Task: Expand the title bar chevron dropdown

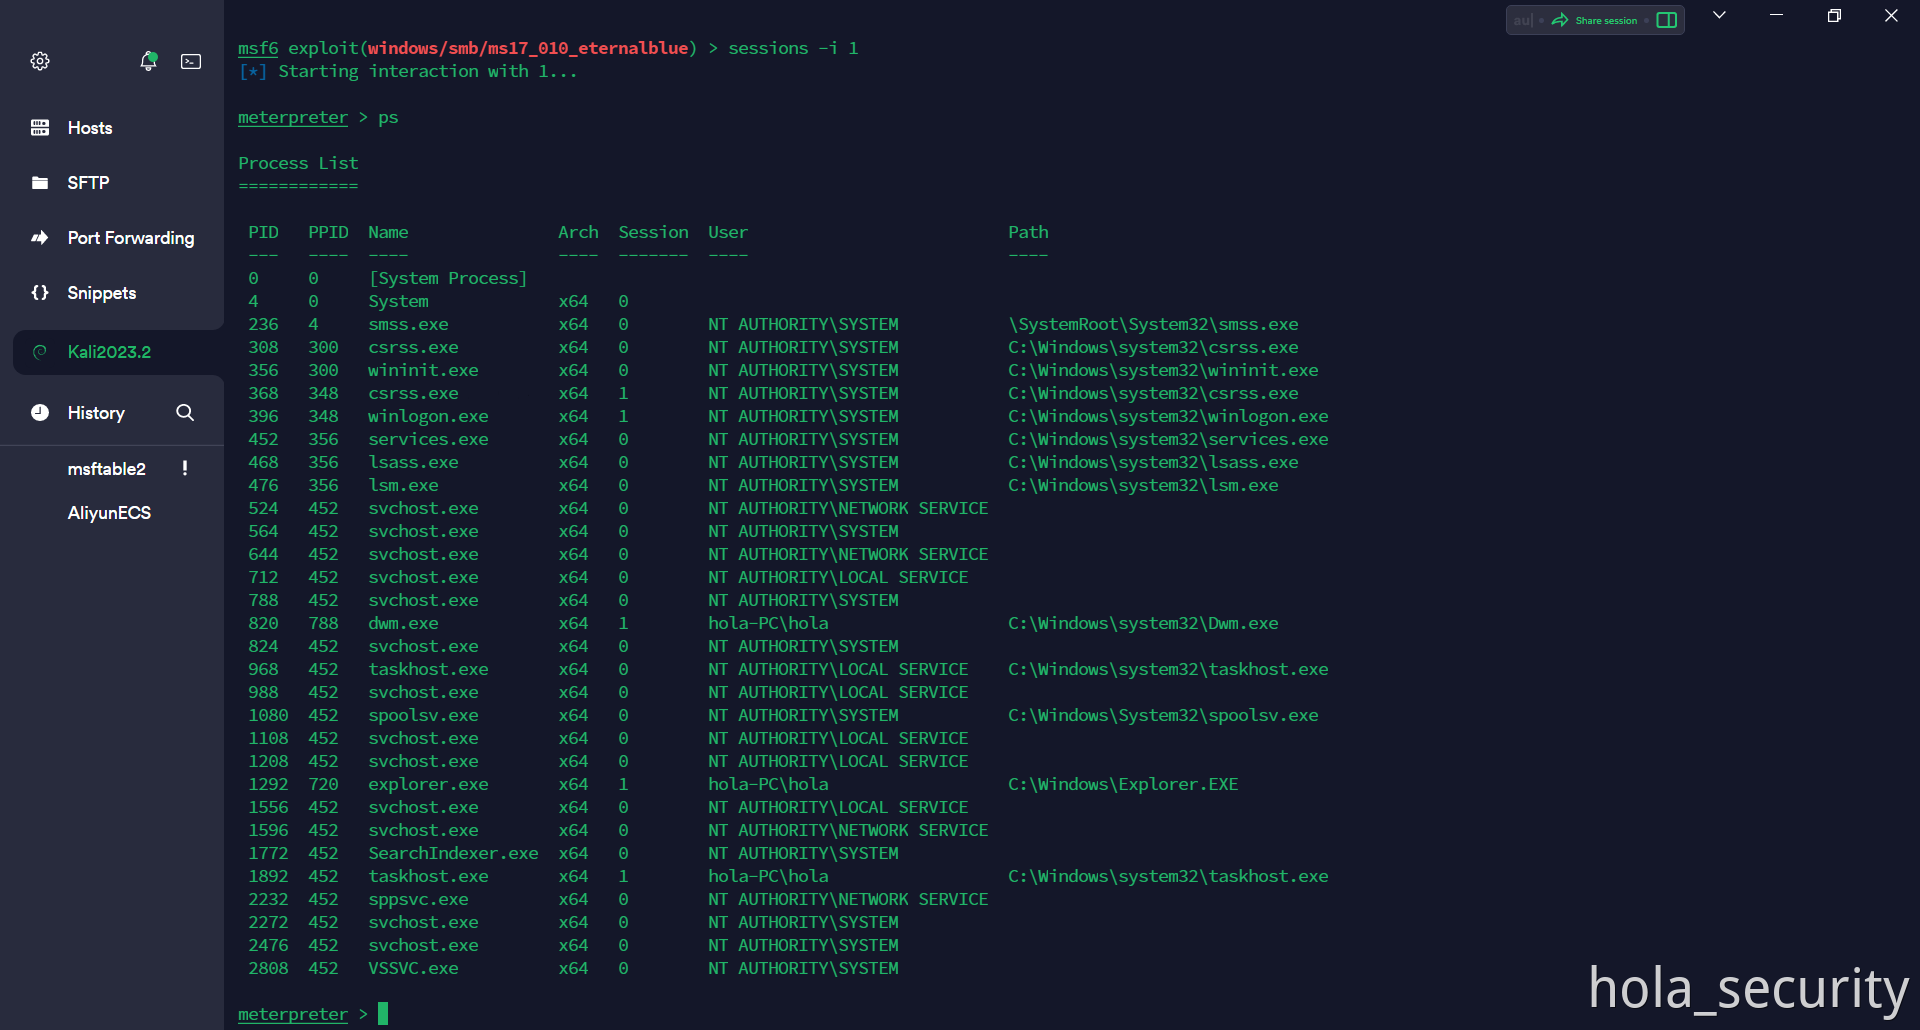Action: (x=1719, y=15)
